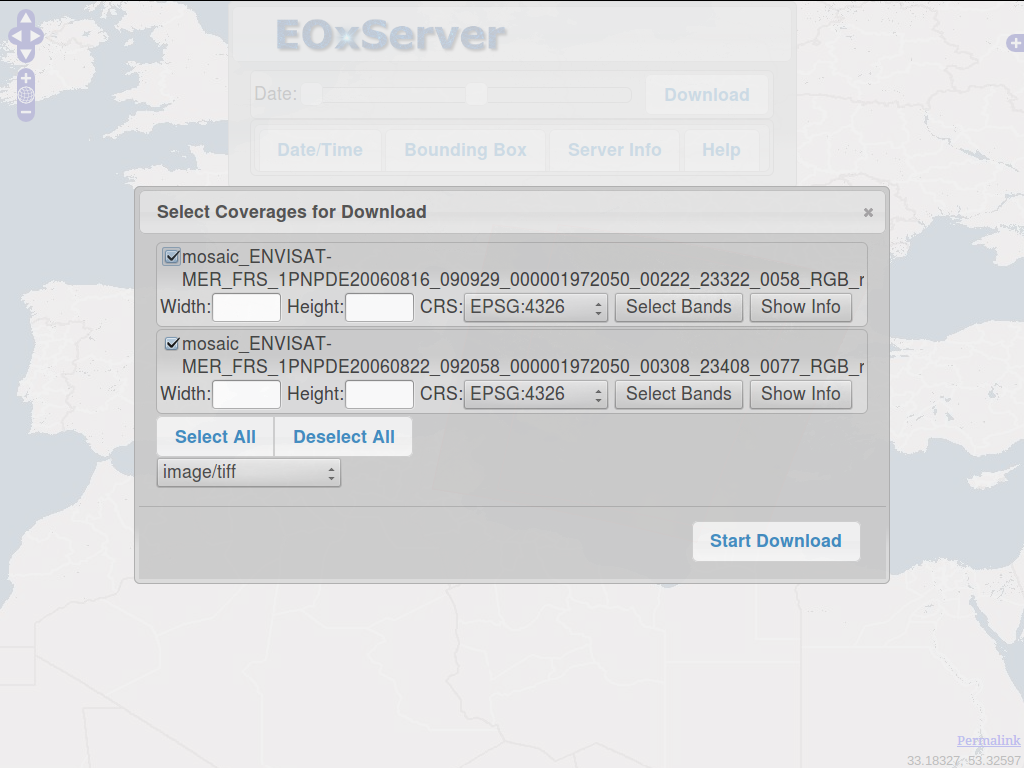Focus the Width field of the 20060816 coverage
Image resolution: width=1024 pixels, height=768 pixels.
pos(247,308)
